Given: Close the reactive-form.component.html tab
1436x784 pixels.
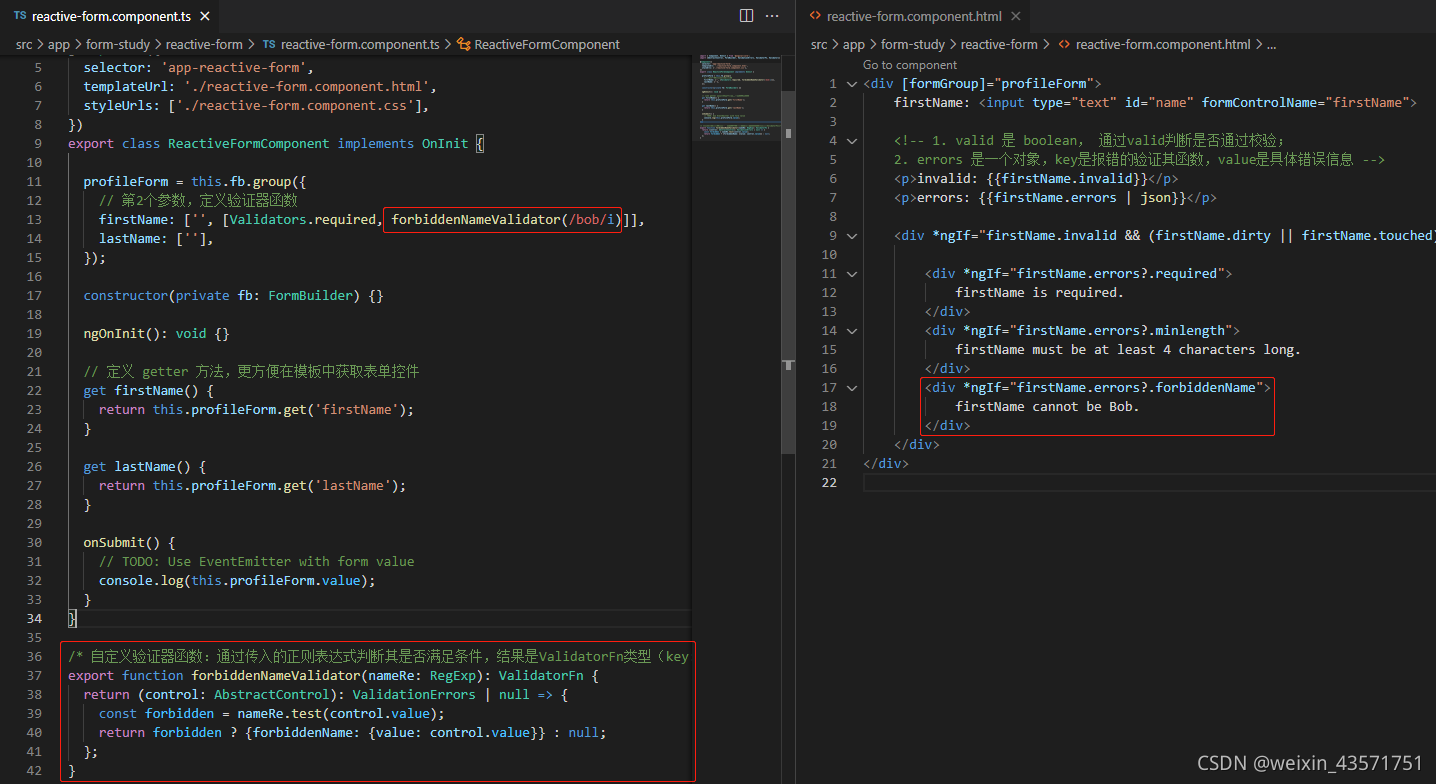Looking at the screenshot, I should (x=1016, y=17).
